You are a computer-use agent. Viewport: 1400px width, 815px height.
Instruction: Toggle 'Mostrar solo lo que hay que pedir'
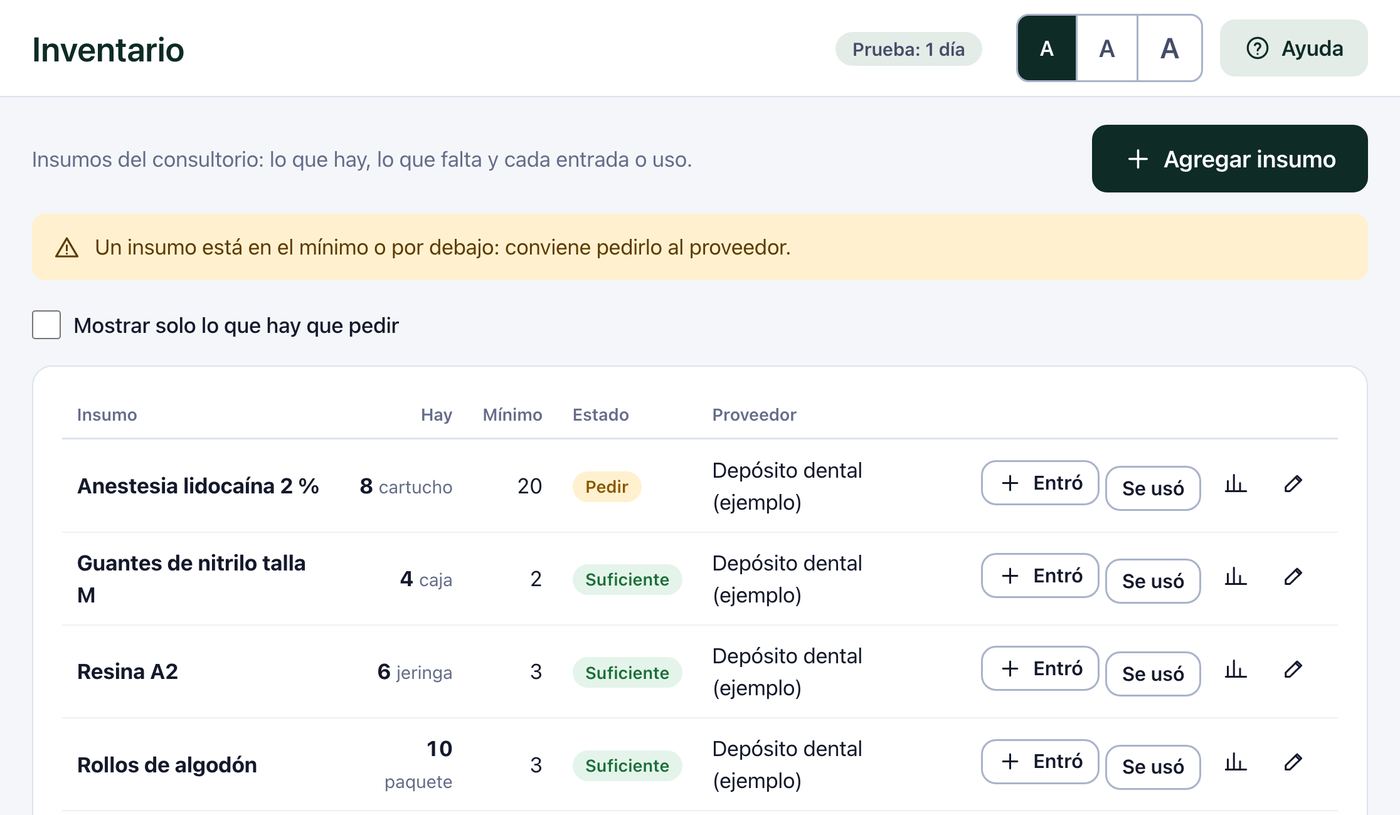coord(46,325)
